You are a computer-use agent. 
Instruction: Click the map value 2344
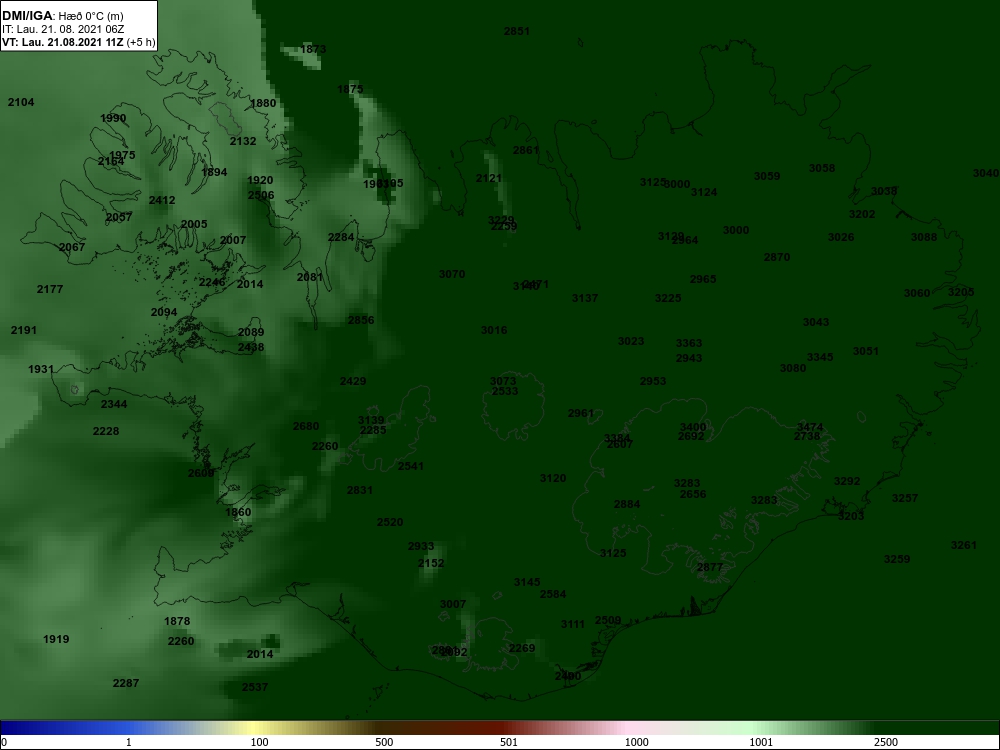114,404
